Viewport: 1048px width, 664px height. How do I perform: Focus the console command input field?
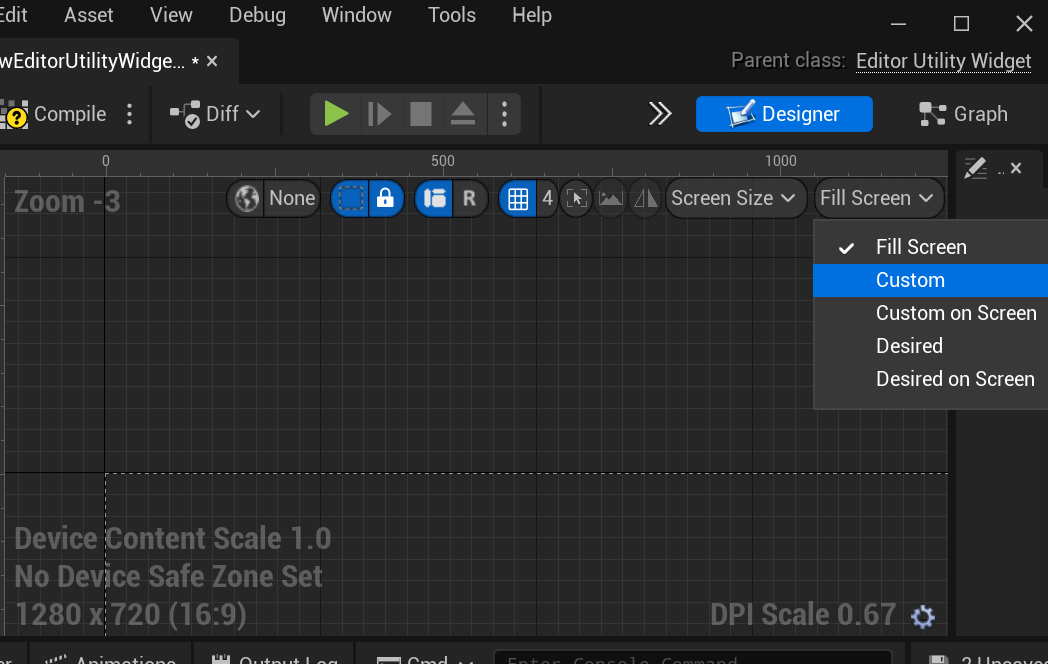pyautogui.click(x=692, y=658)
